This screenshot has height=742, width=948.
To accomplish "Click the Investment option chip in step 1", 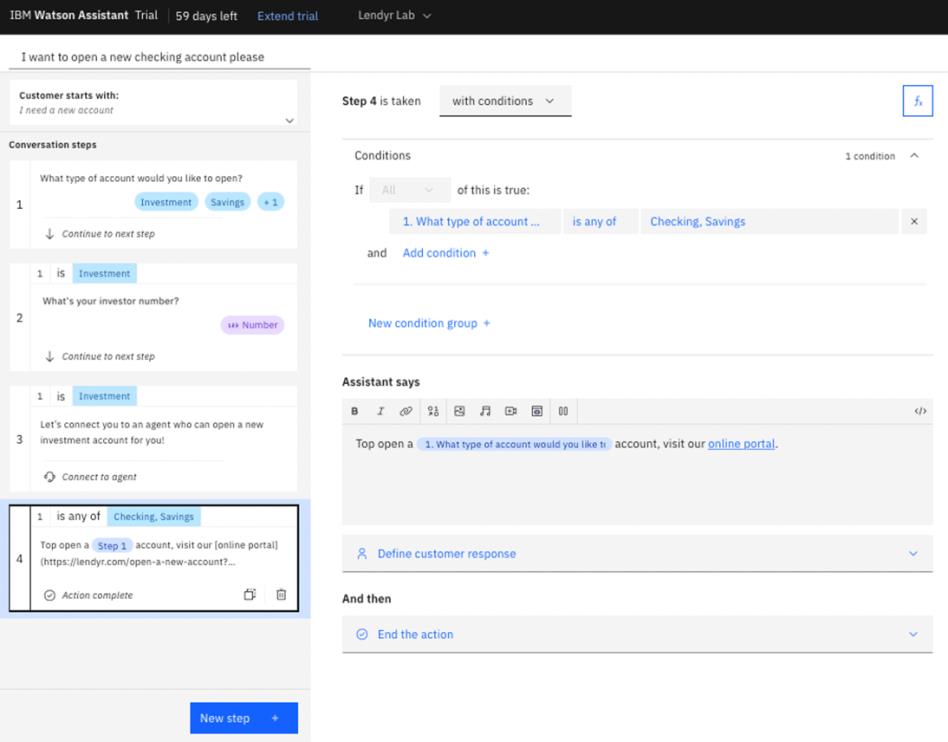I will click(x=166, y=202).
